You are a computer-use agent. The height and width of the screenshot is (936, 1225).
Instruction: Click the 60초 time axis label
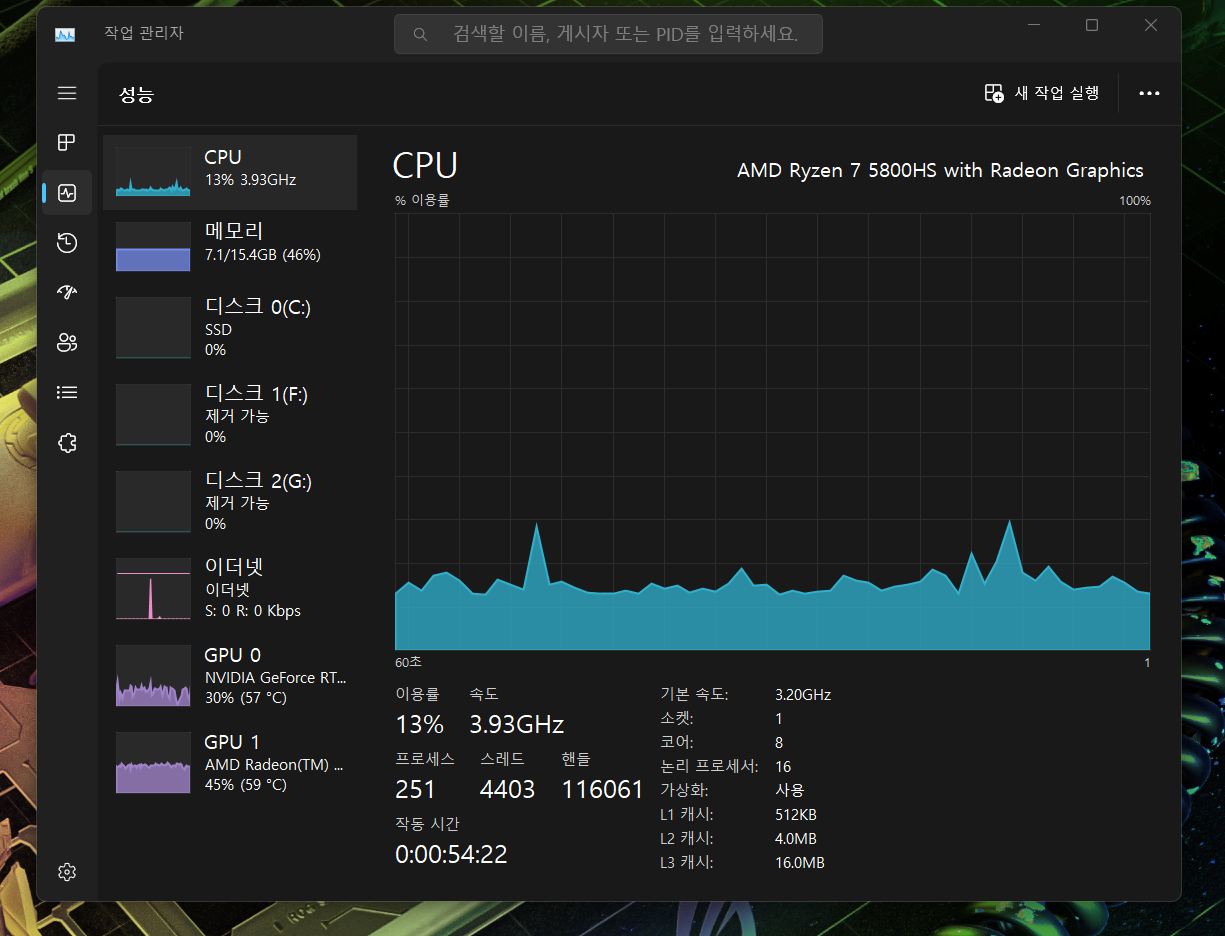pyautogui.click(x=408, y=662)
